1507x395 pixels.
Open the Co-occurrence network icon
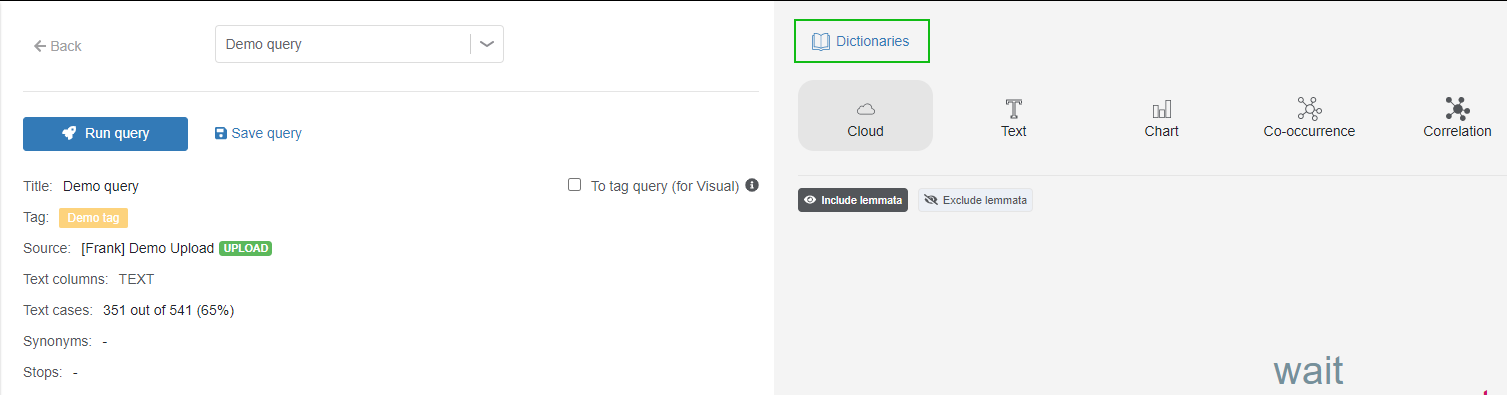[1309, 108]
